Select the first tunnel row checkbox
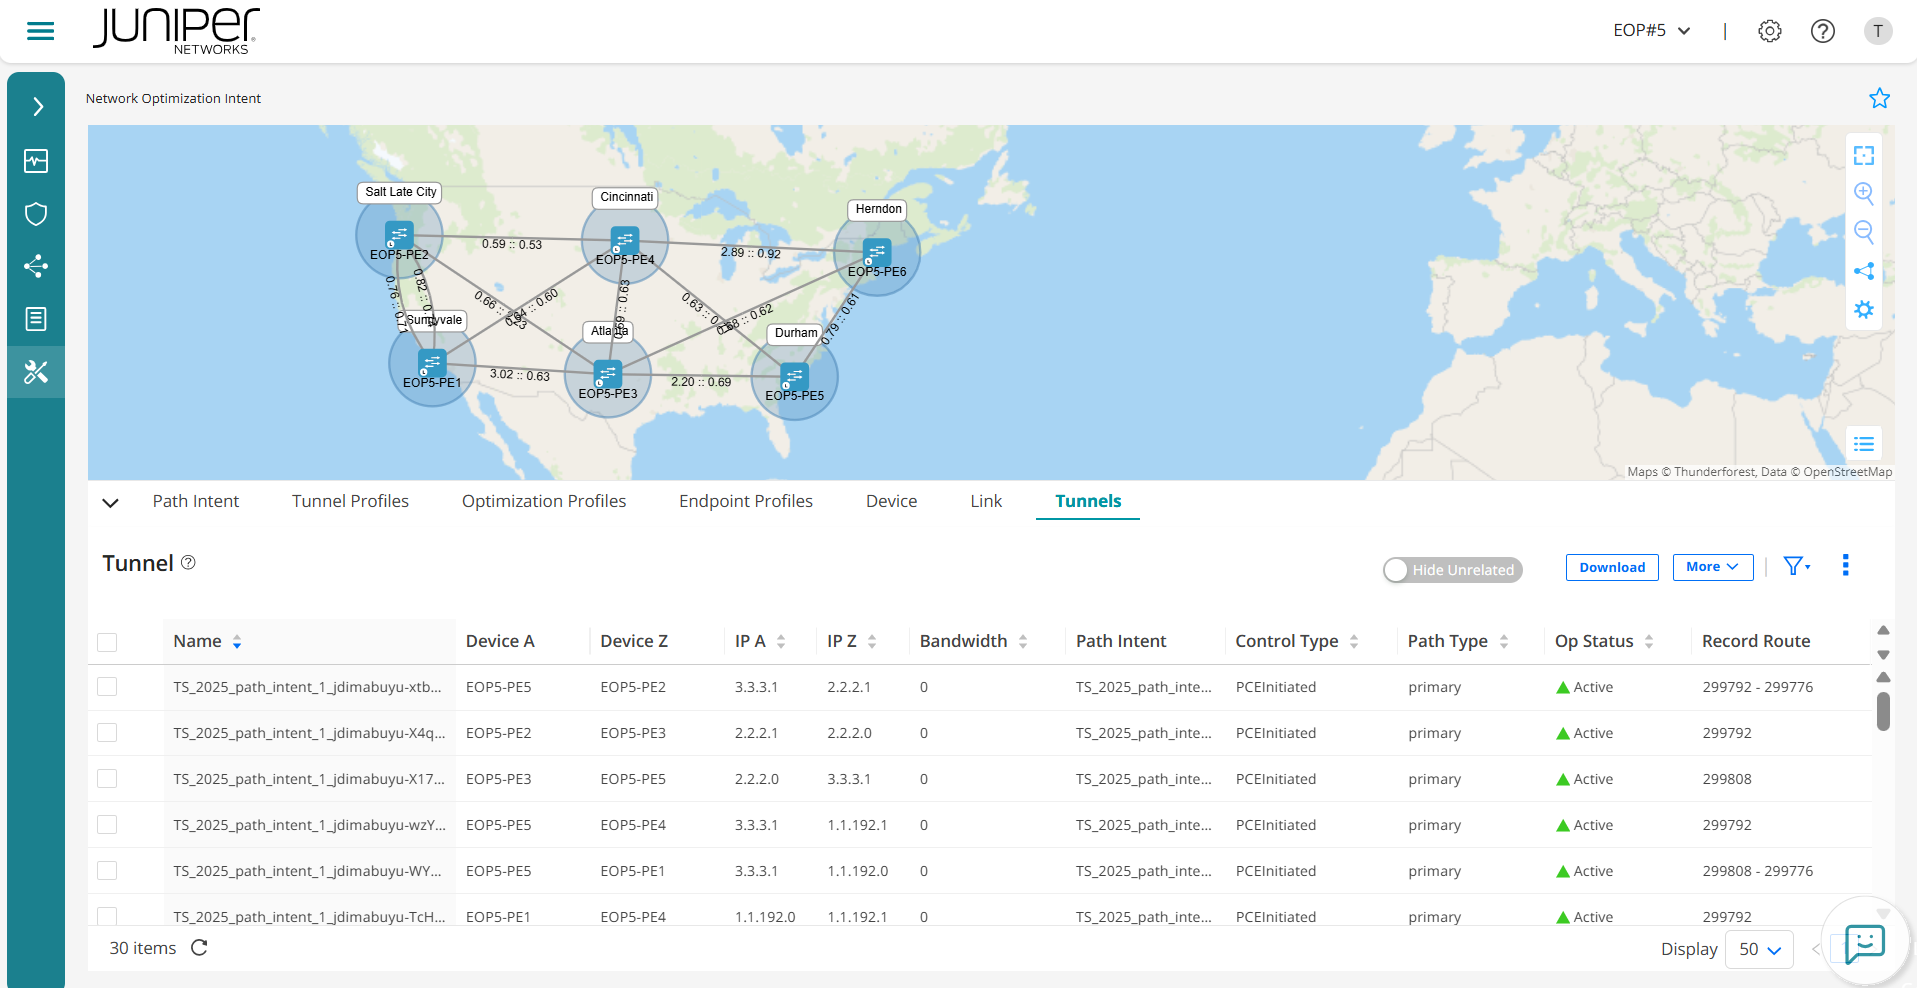Viewport: 1917px width, 988px height. (107, 687)
